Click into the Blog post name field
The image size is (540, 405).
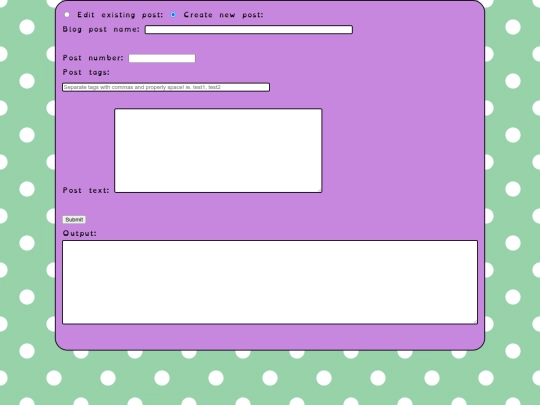(249, 30)
